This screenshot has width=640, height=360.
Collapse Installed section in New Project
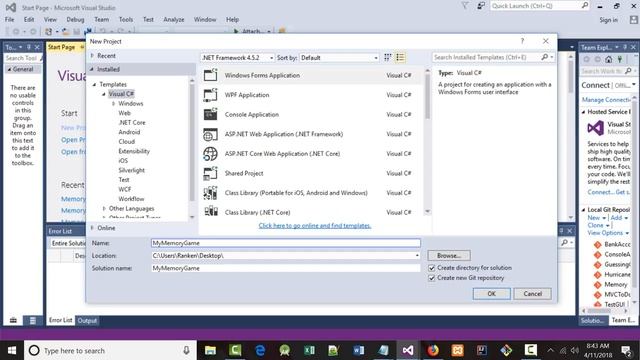[92, 69]
